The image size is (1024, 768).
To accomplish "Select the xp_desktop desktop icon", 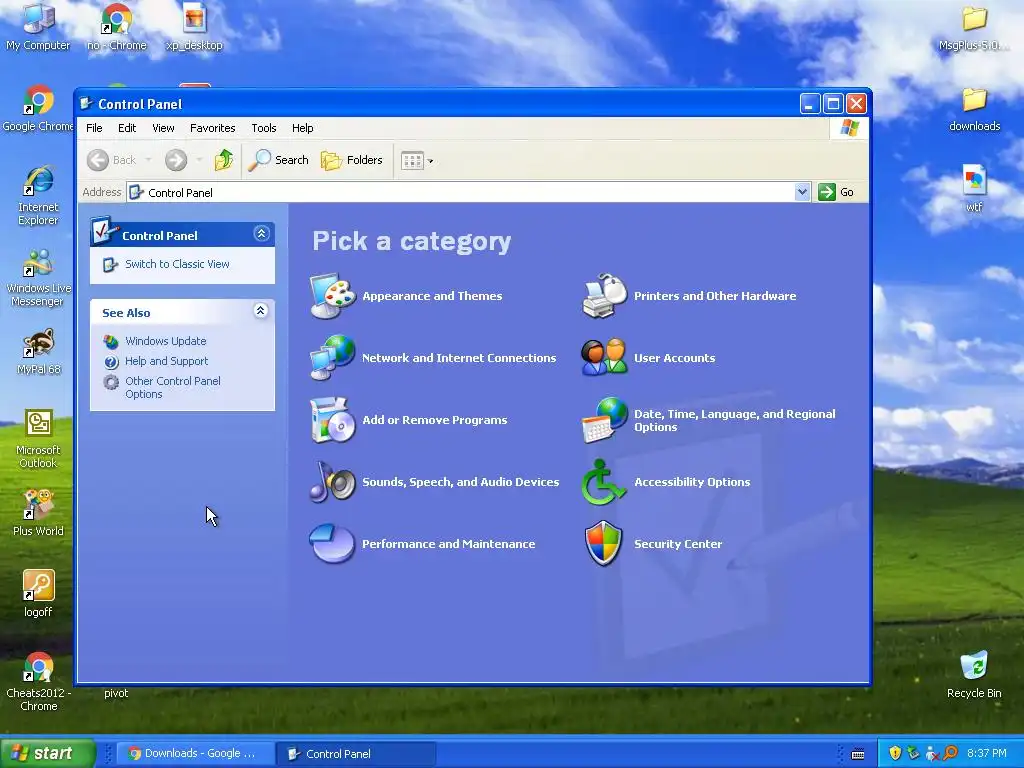I will coord(195,27).
